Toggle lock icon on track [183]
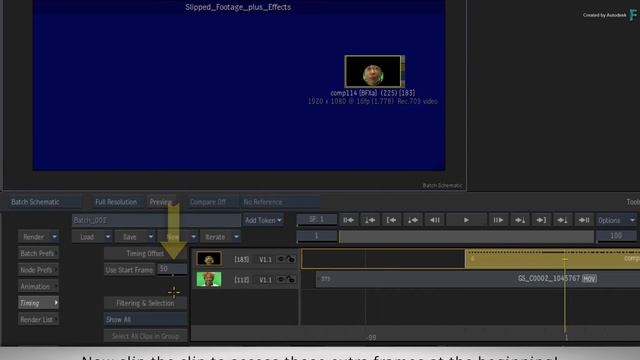This screenshot has width=640, height=360. [291, 259]
